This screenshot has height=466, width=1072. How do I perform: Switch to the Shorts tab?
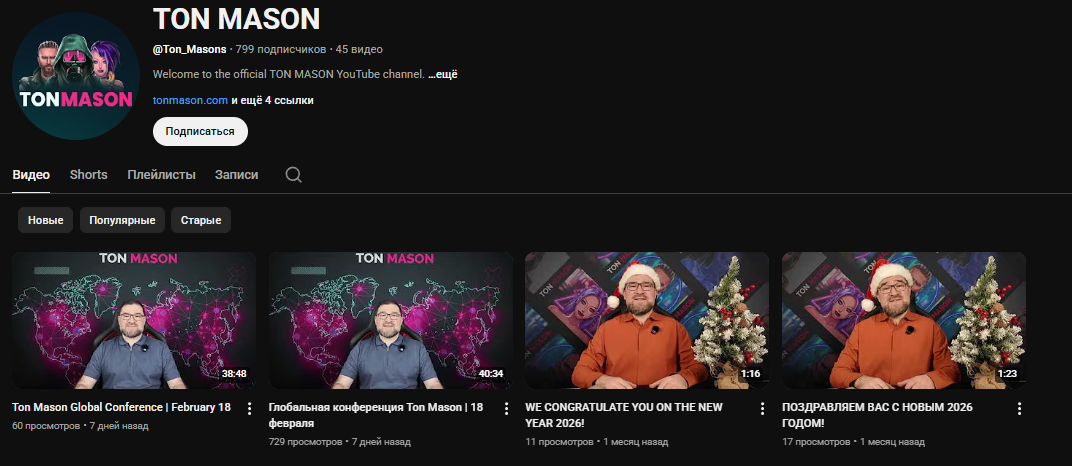pos(89,174)
